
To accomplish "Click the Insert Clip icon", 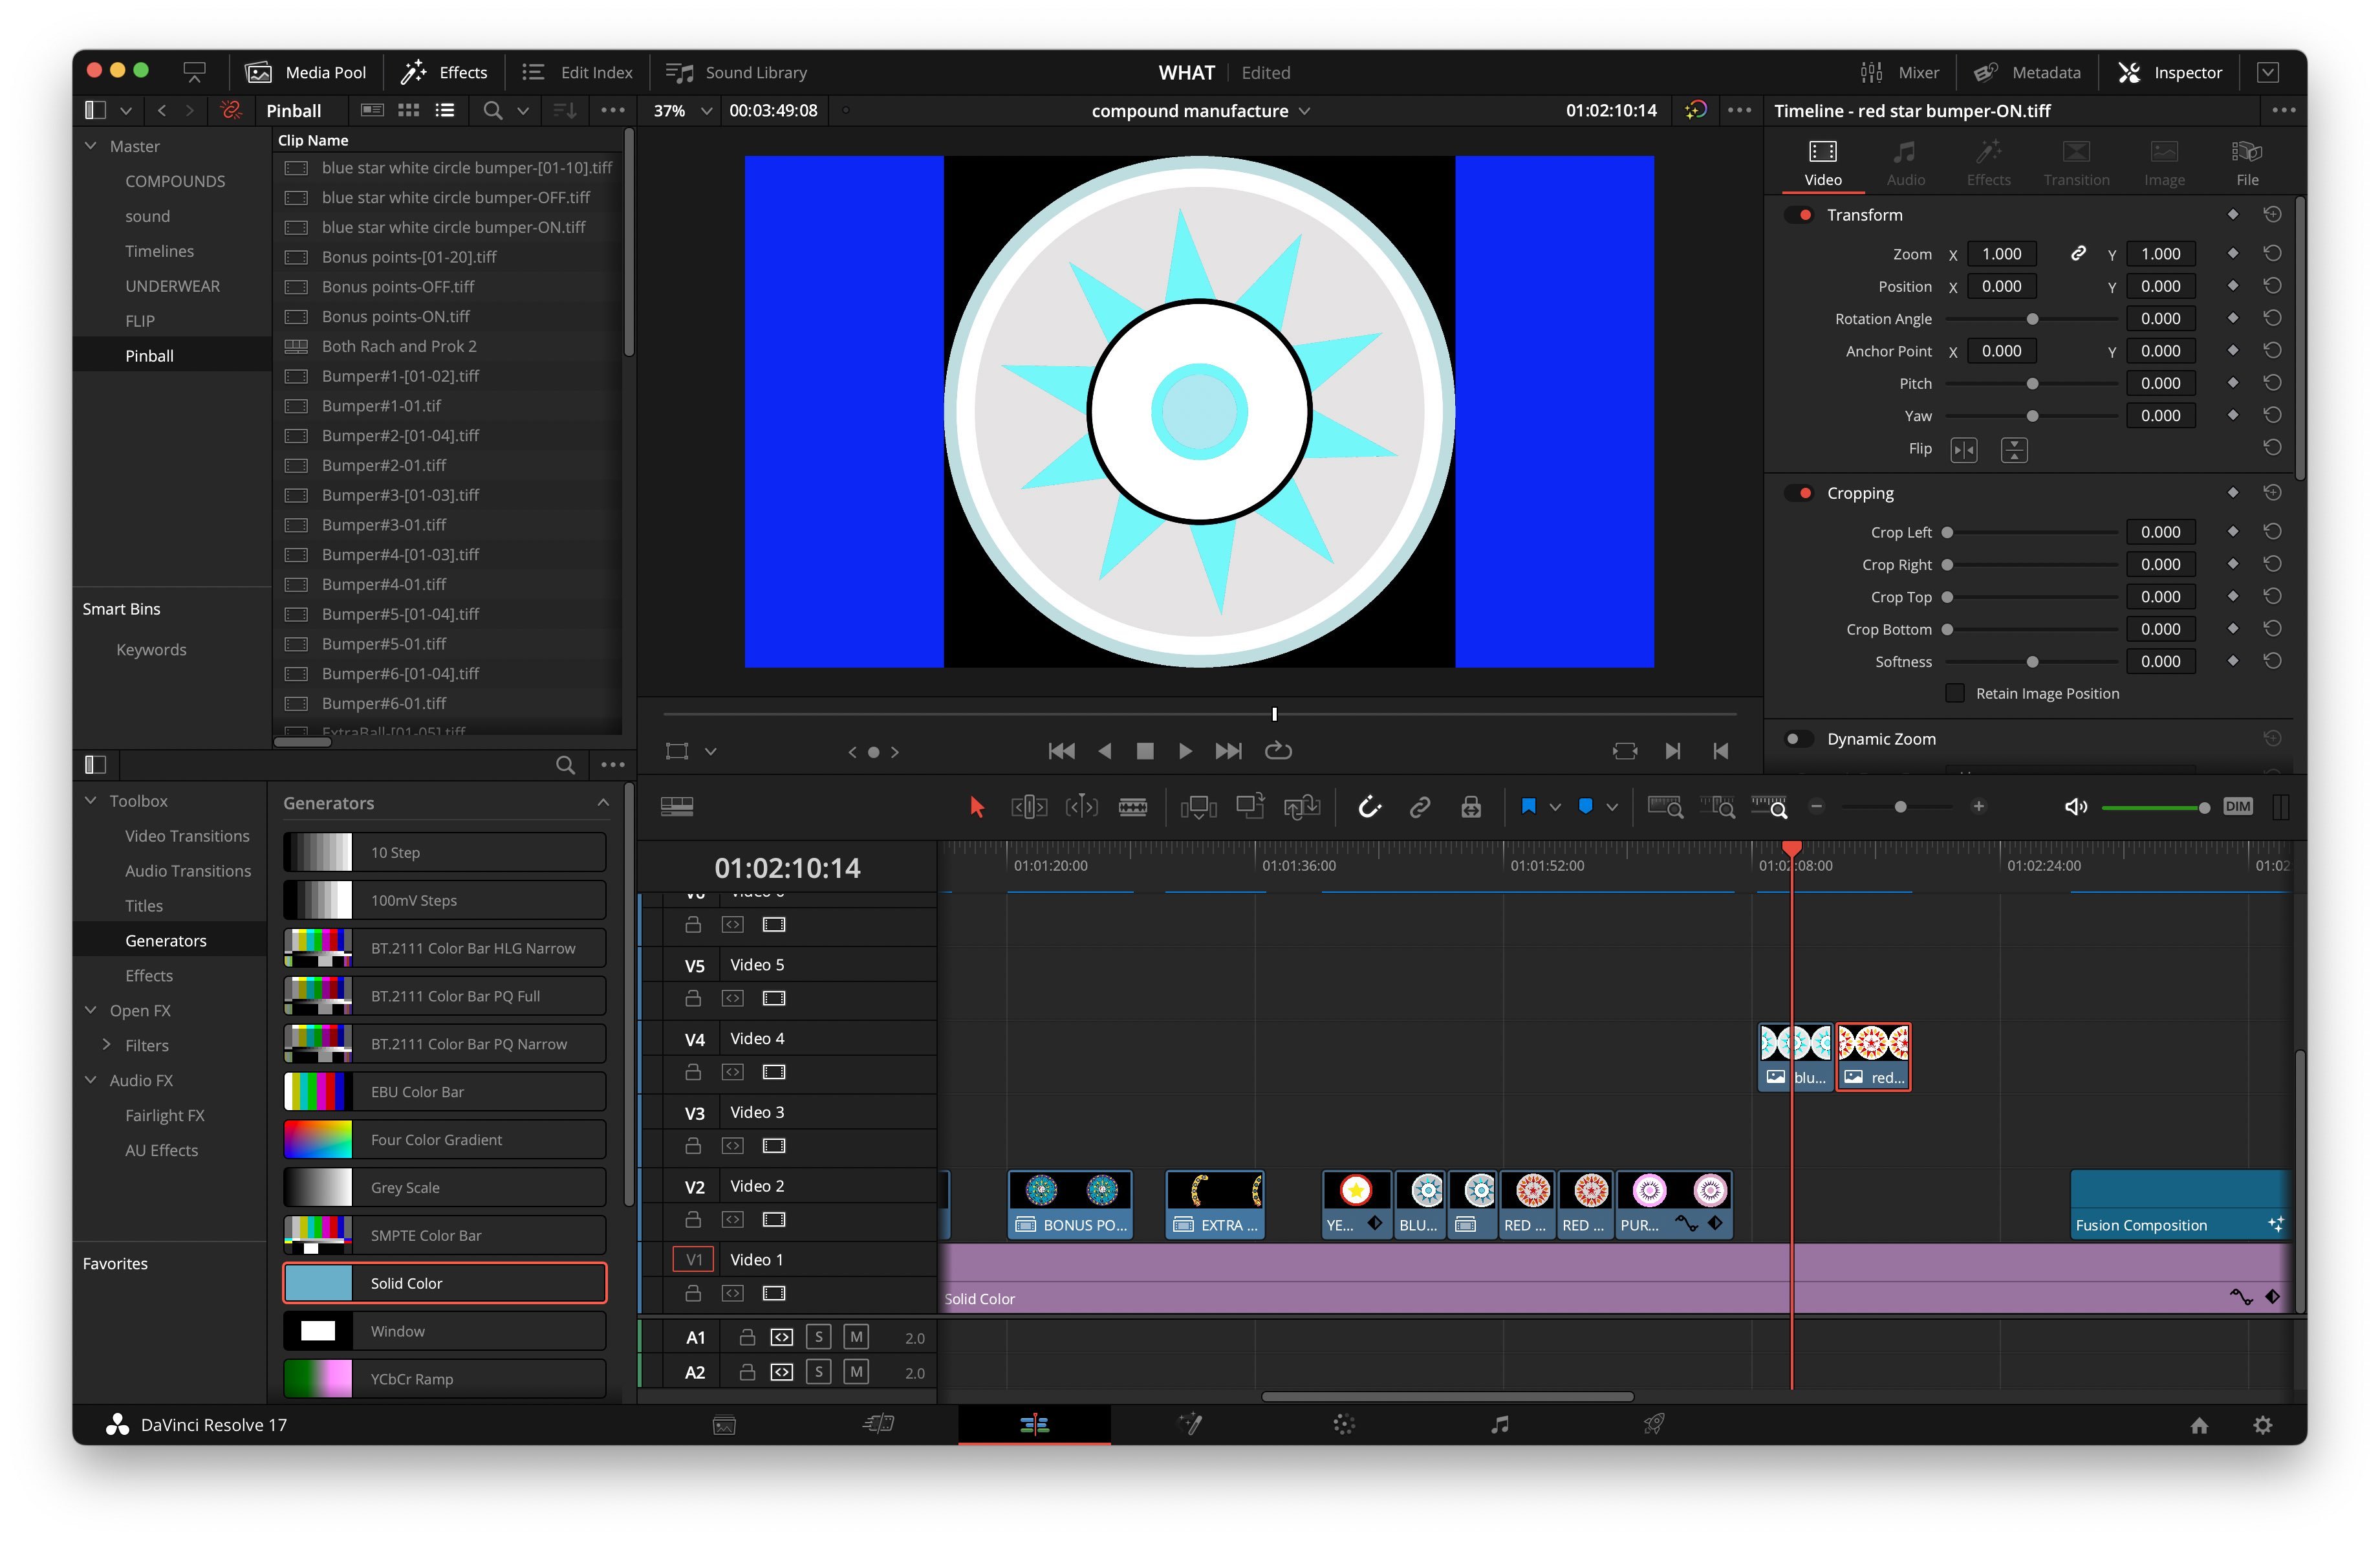I will tap(1198, 807).
